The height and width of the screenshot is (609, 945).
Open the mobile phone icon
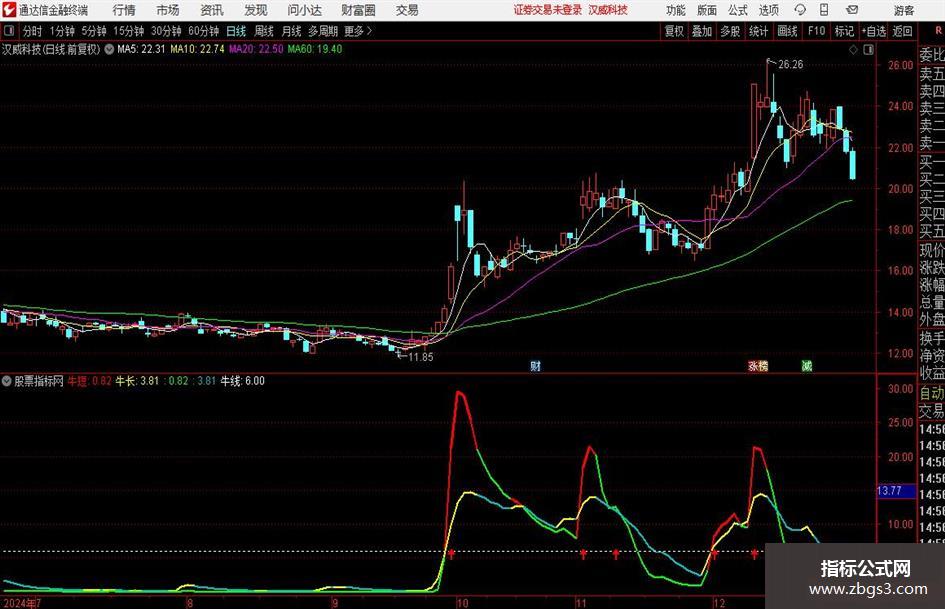click(824, 10)
